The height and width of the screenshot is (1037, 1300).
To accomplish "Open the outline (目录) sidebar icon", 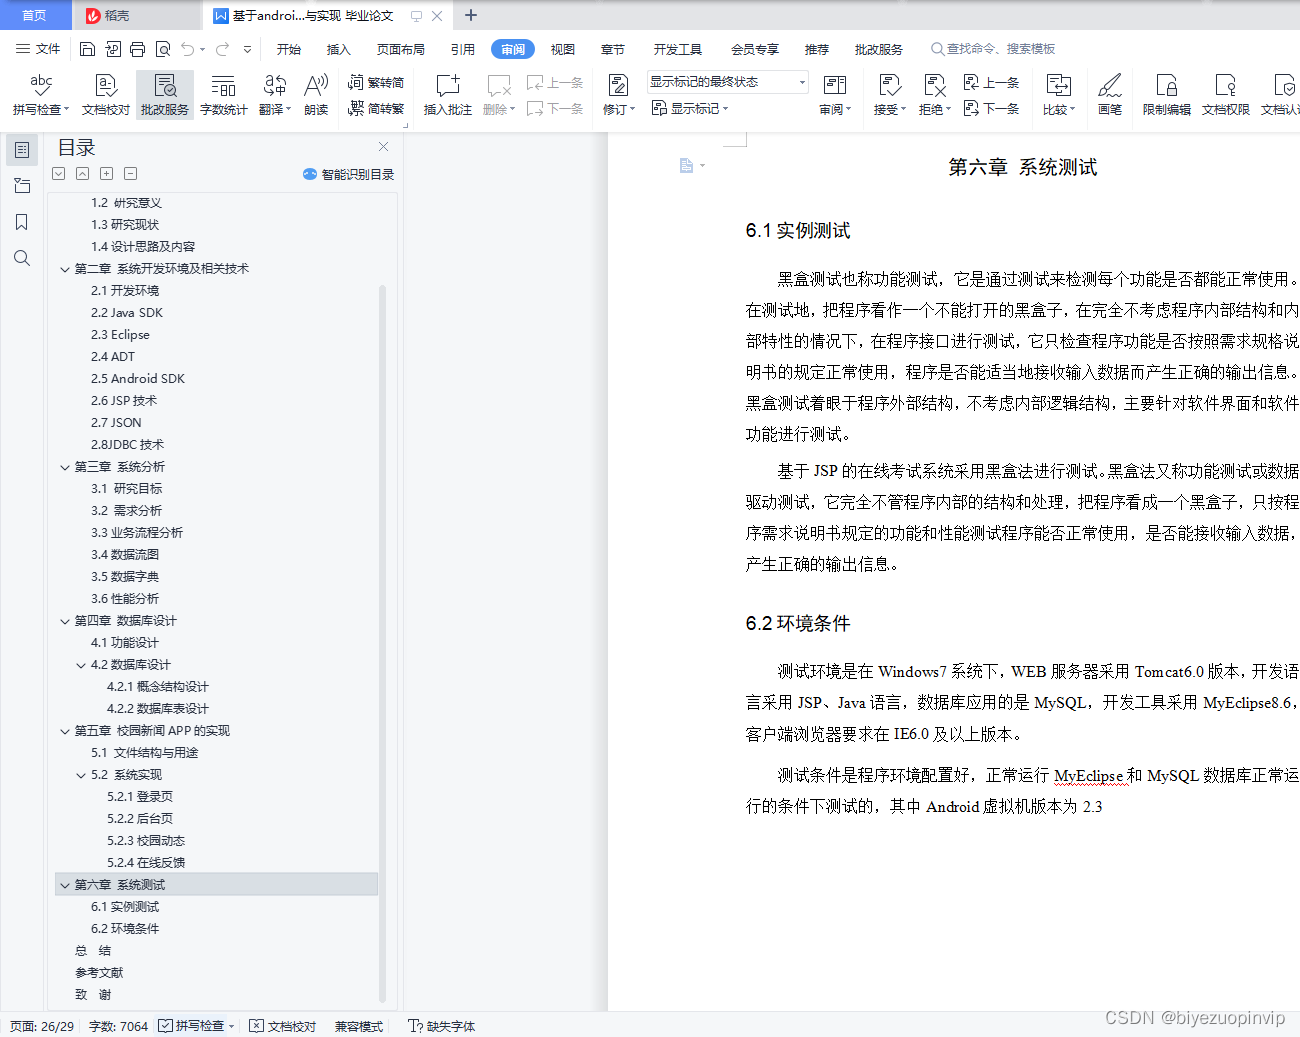I will tap(22, 150).
